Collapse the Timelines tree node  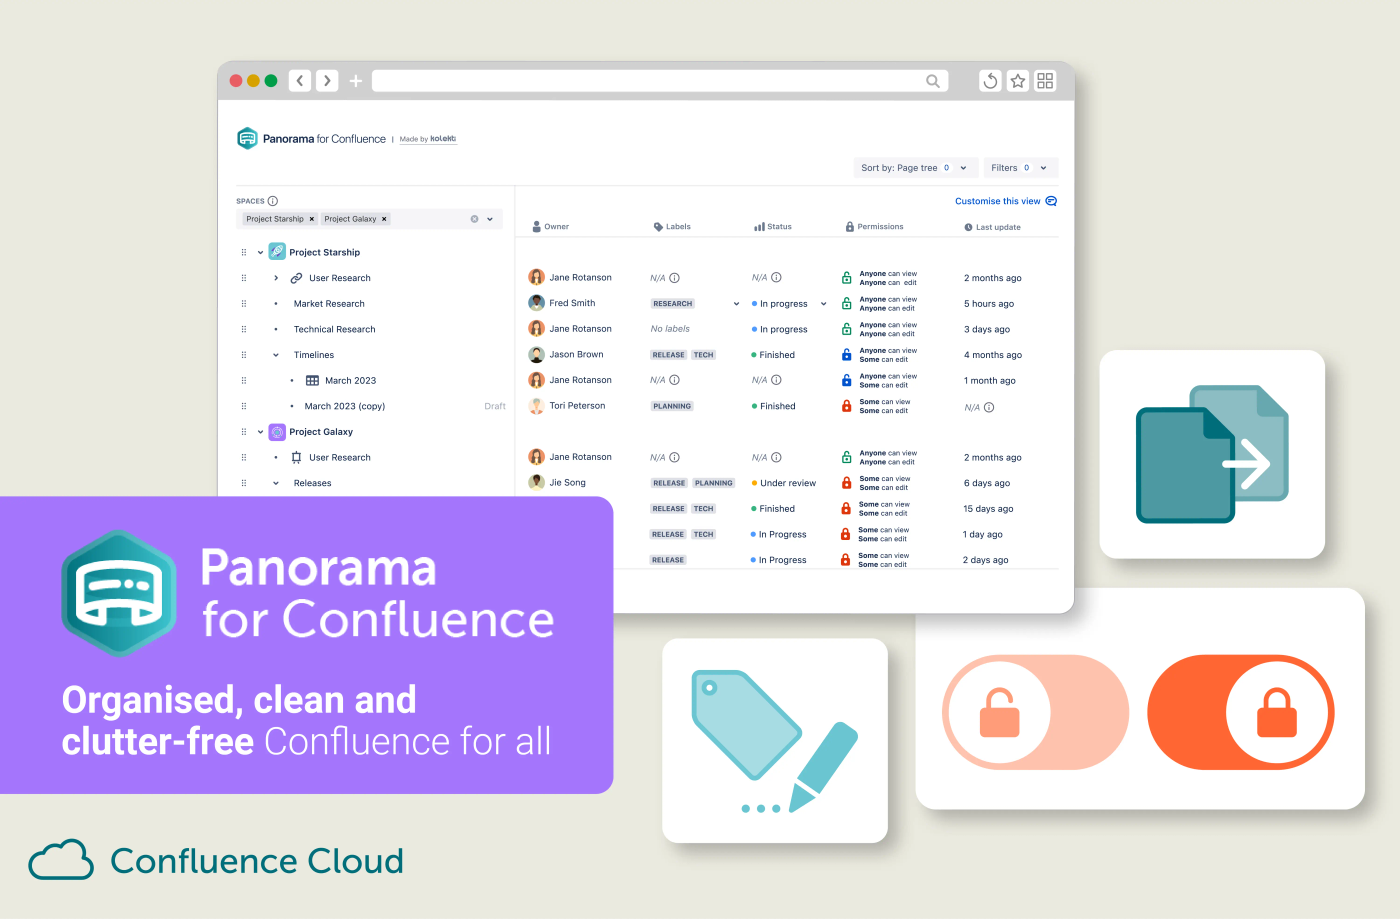click(276, 355)
